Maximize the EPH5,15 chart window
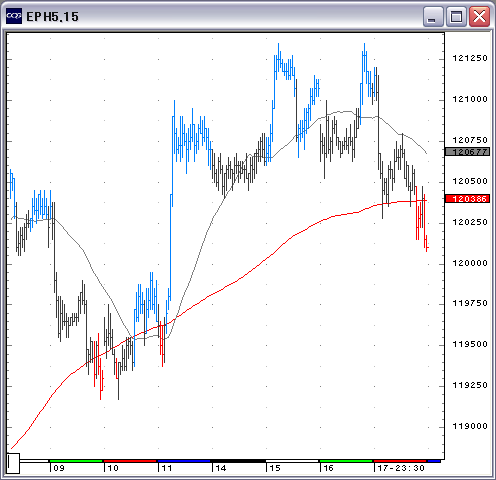496x480 pixels. (x=456, y=16)
